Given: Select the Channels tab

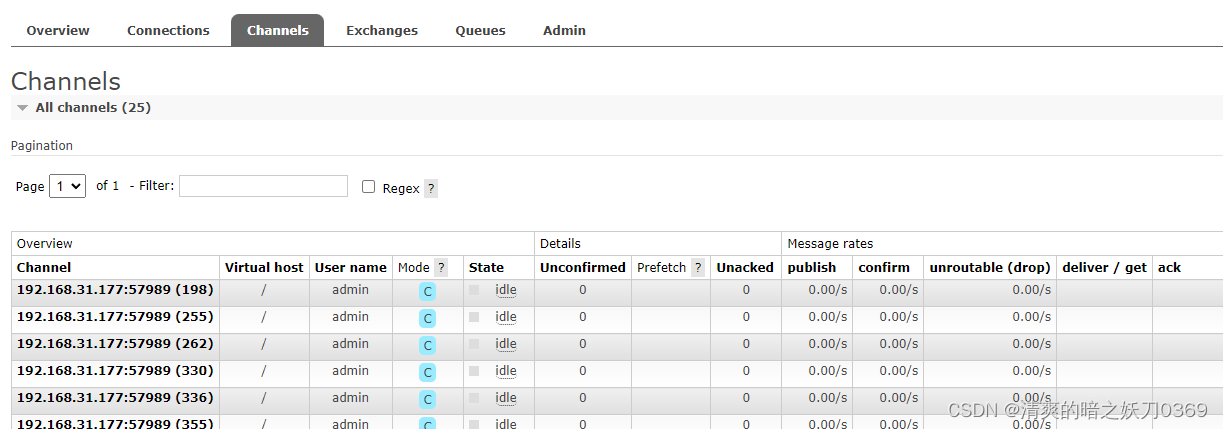Looking at the screenshot, I should click(277, 30).
